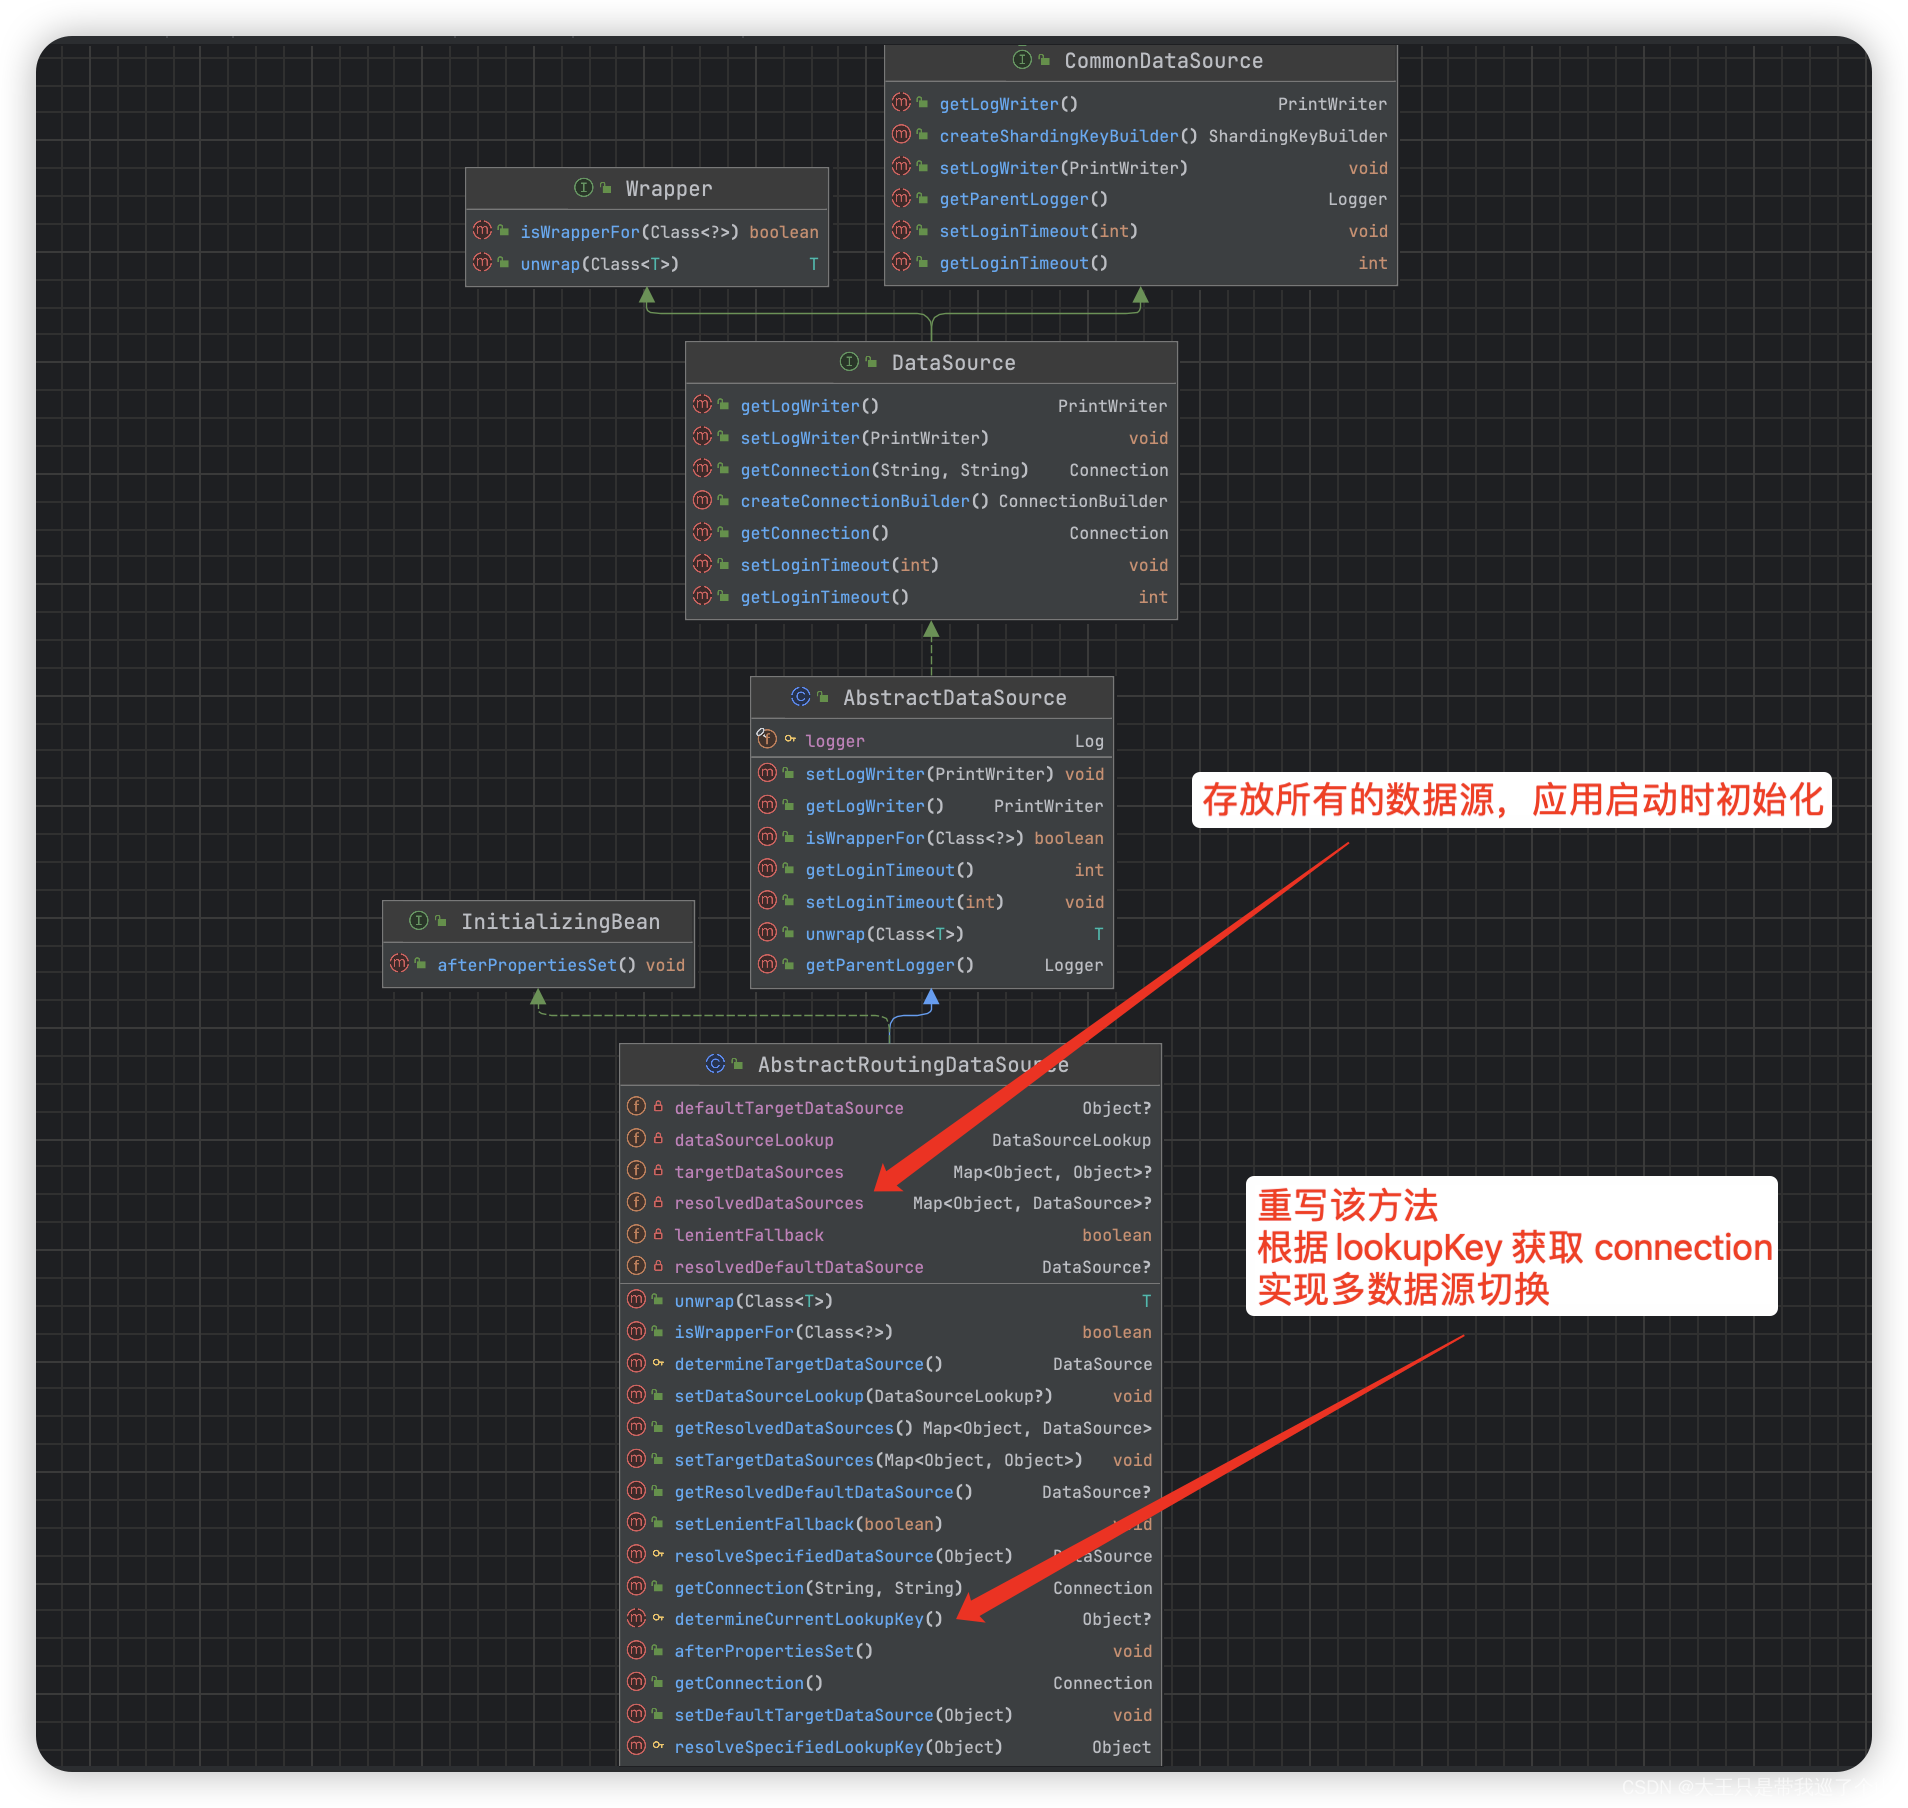Viewport: 1908px width, 1808px height.
Task: Click method icon next to createConnectionBuilder()
Action: point(702,500)
